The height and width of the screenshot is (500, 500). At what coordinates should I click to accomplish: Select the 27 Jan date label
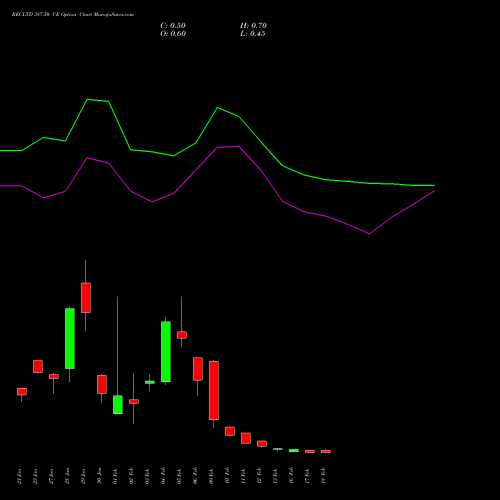pyautogui.click(x=51, y=476)
